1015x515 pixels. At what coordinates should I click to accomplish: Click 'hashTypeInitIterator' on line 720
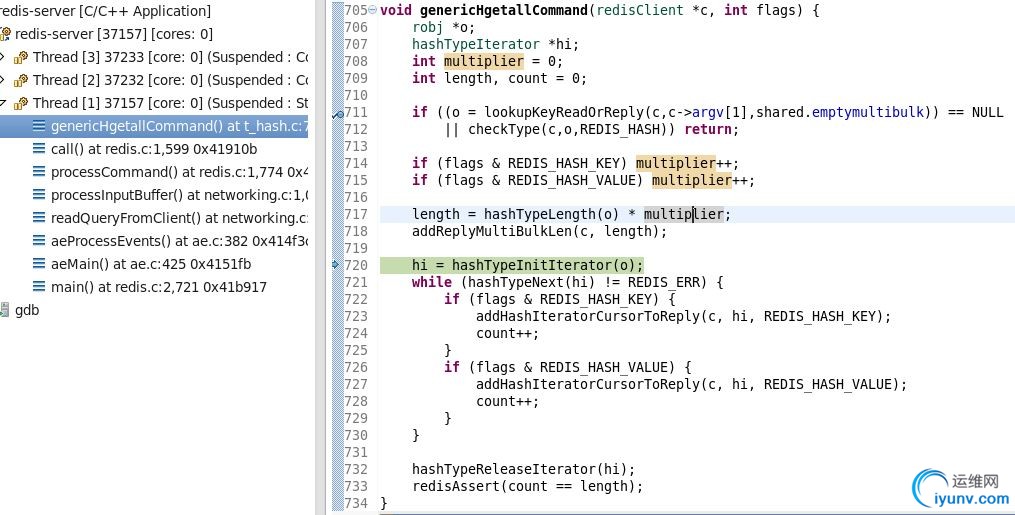(x=531, y=265)
